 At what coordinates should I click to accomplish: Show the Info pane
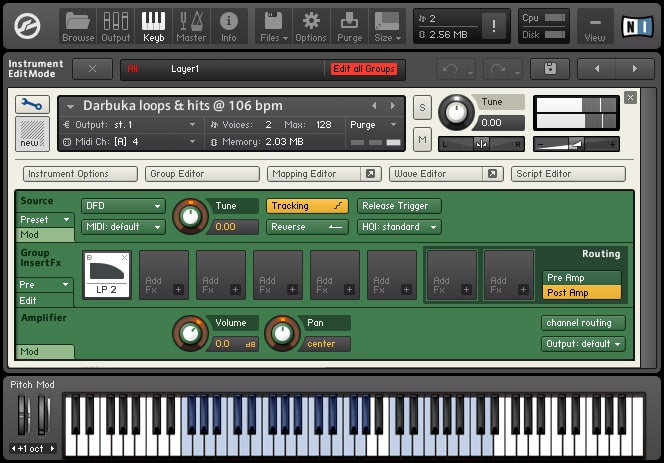click(x=229, y=26)
